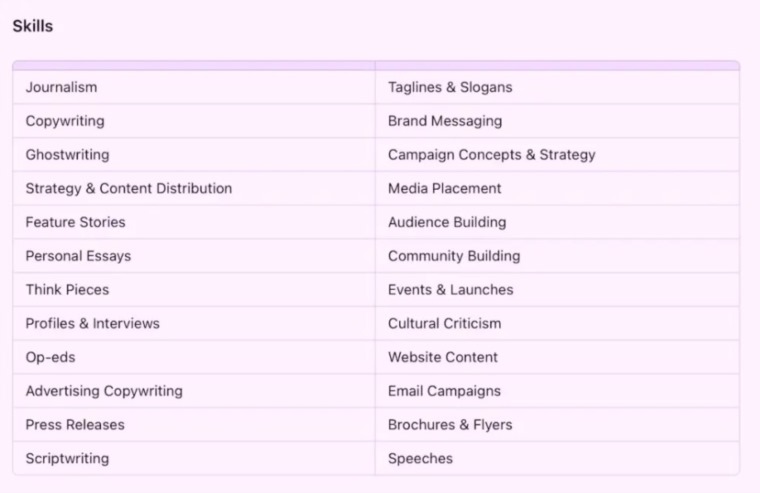Click Think Pieces in the table
The width and height of the screenshot is (760, 493).
tap(194, 289)
